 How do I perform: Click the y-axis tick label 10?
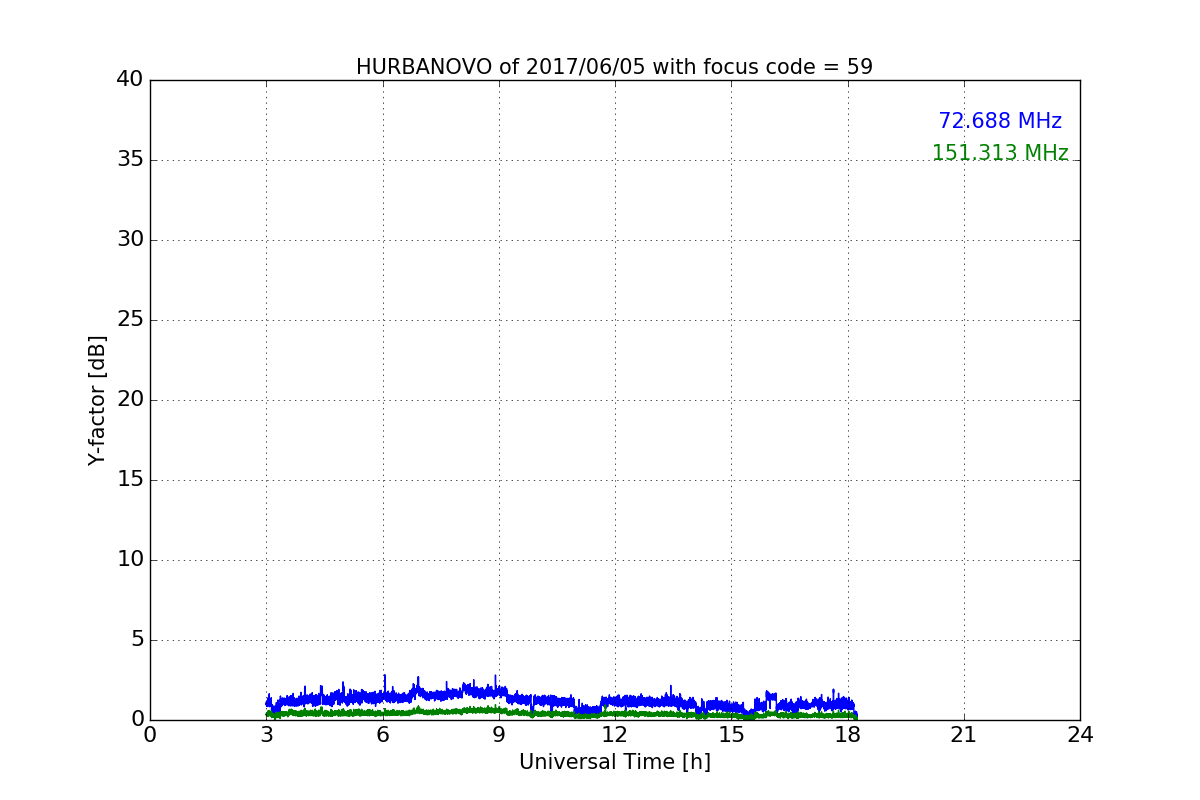(x=130, y=560)
